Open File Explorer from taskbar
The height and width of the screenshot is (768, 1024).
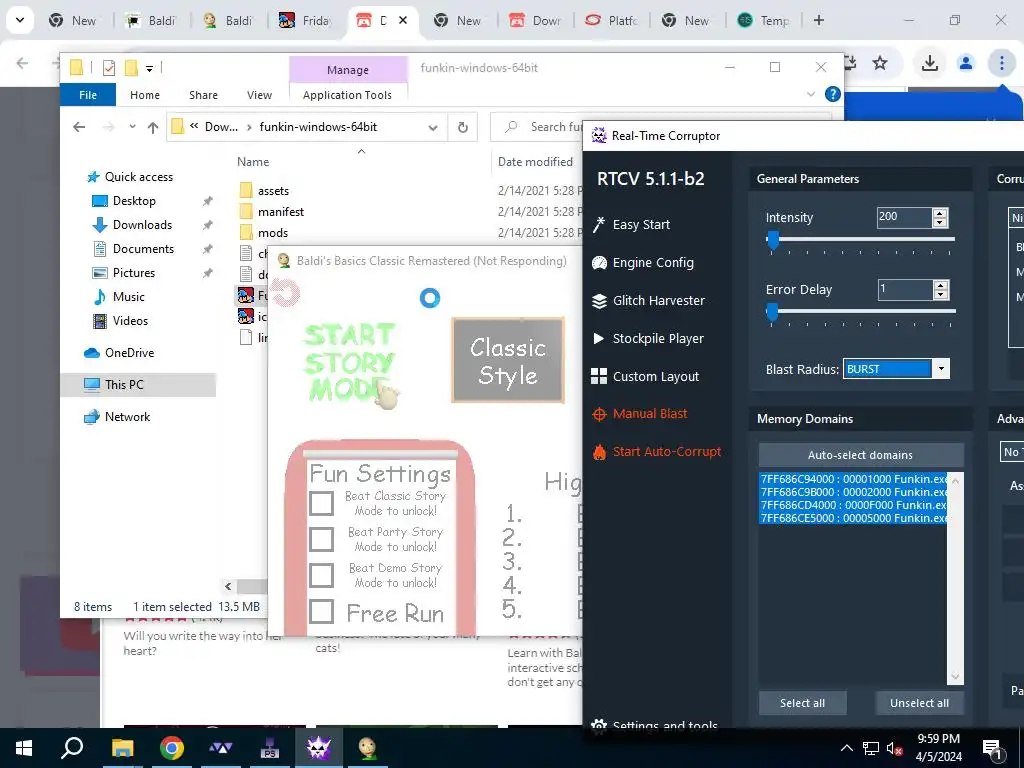click(122, 748)
